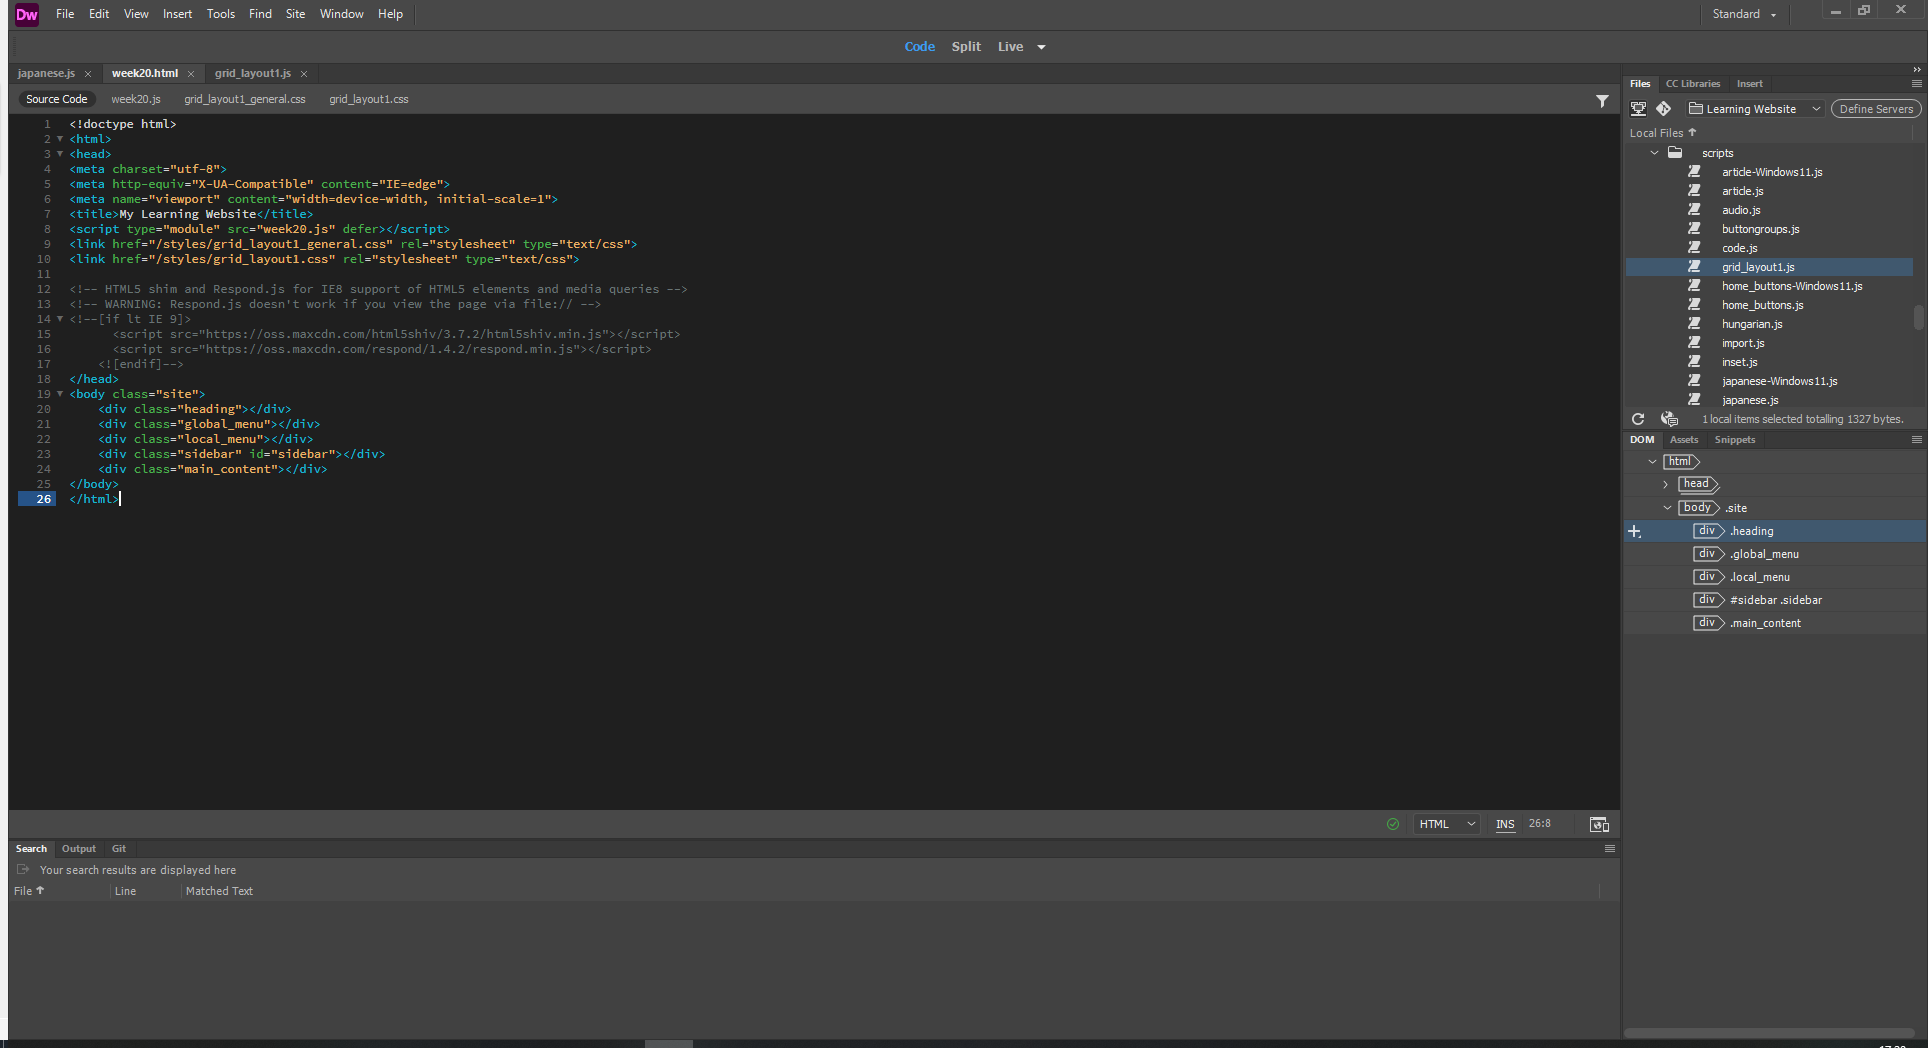
Task: Switch to Code view
Action: point(919,47)
